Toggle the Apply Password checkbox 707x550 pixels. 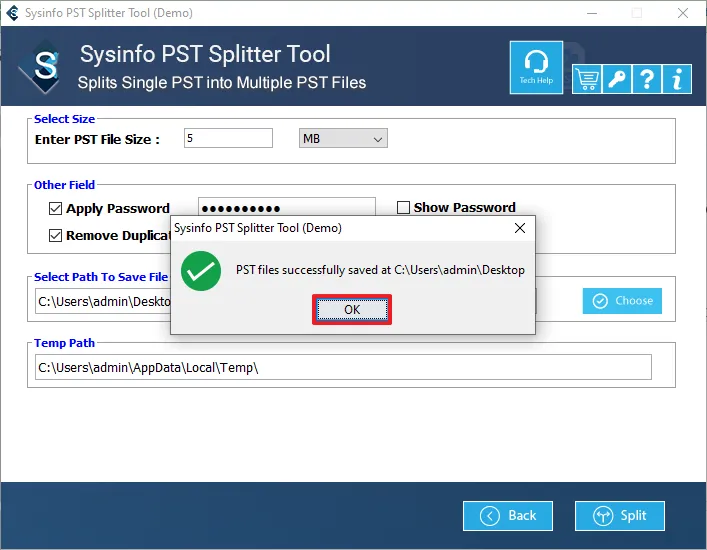[55, 208]
